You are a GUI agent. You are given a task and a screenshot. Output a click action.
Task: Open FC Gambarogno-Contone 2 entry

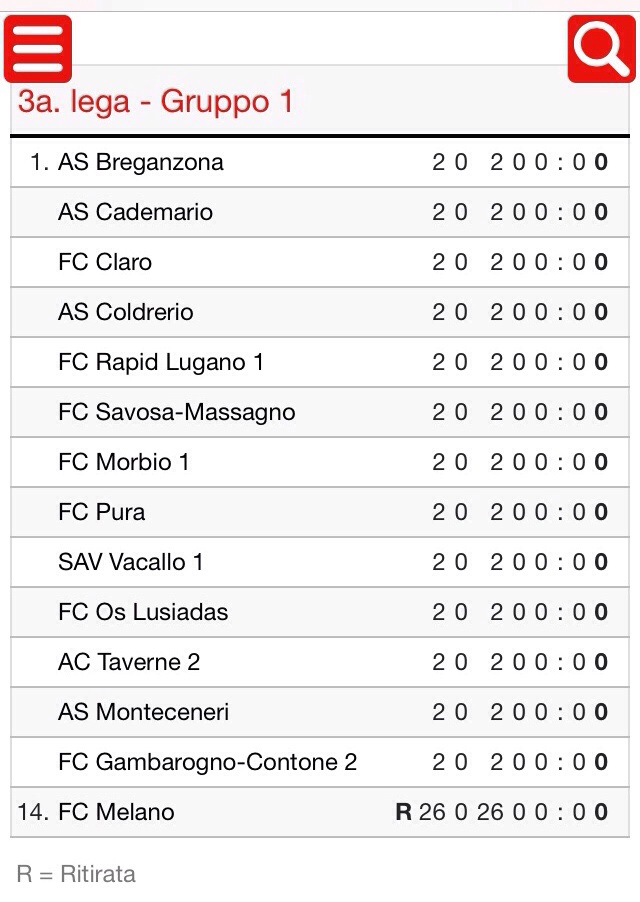[320, 763]
